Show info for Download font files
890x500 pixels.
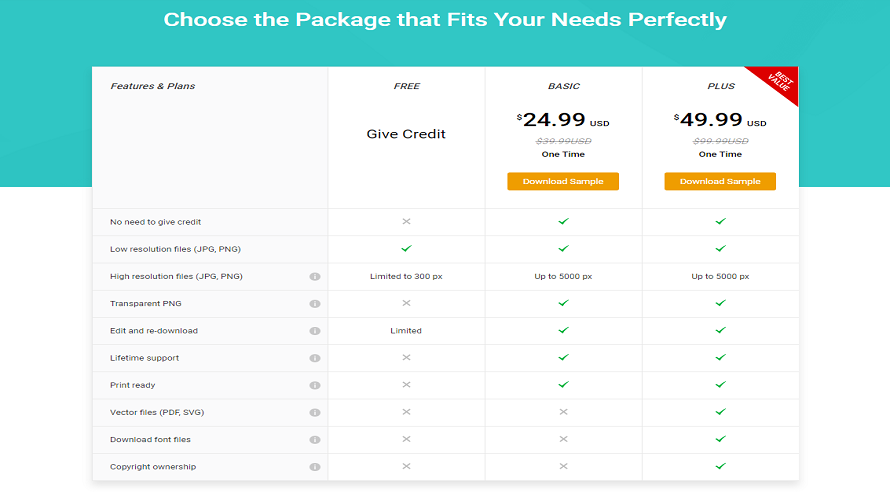pyautogui.click(x=315, y=439)
